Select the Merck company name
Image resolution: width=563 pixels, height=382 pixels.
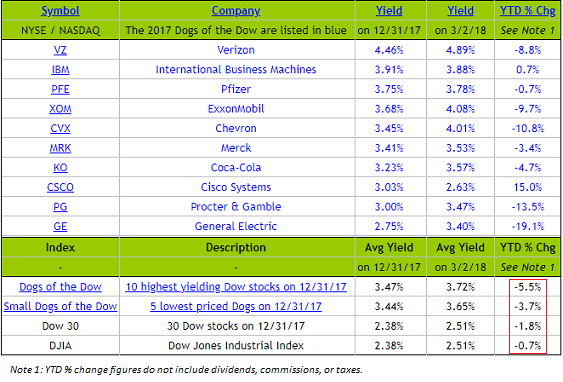pos(236,148)
